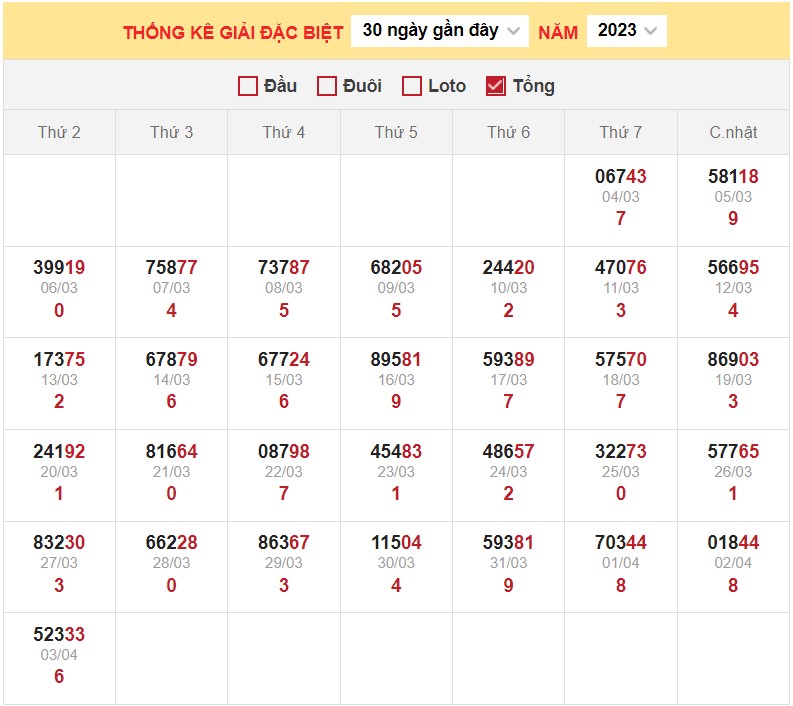
Task: Check the Loto option box
Action: coord(411,86)
